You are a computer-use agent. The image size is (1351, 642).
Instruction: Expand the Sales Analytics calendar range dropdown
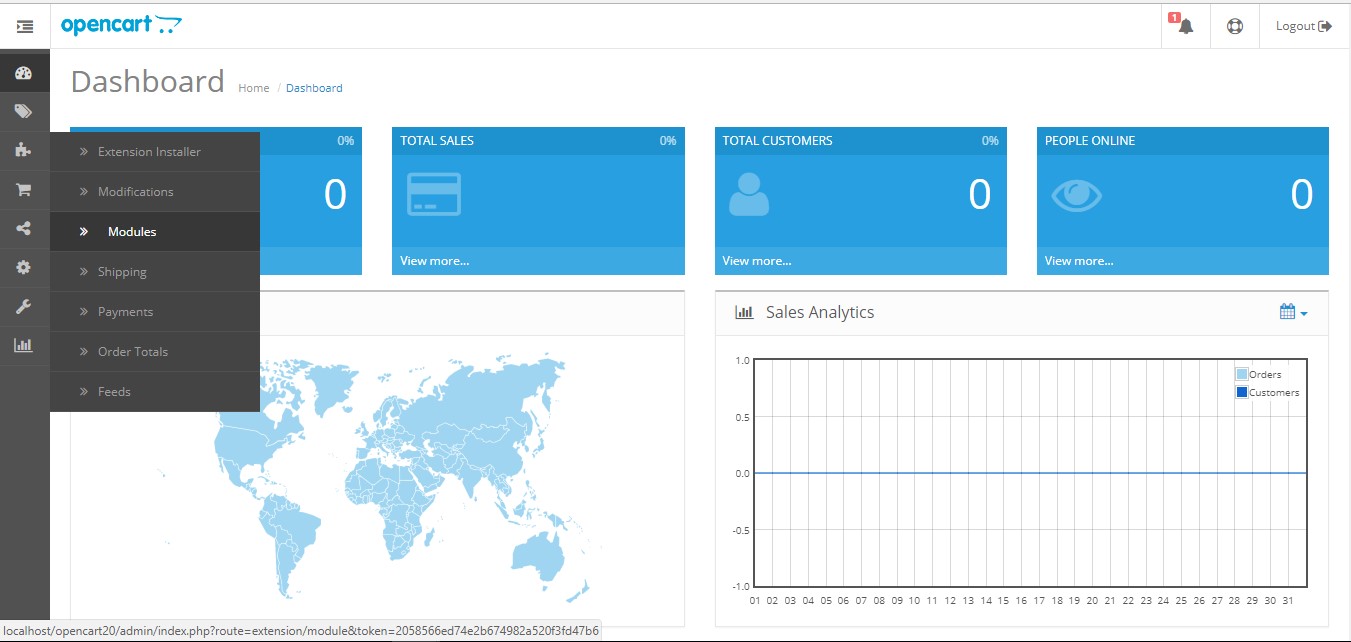click(1293, 312)
